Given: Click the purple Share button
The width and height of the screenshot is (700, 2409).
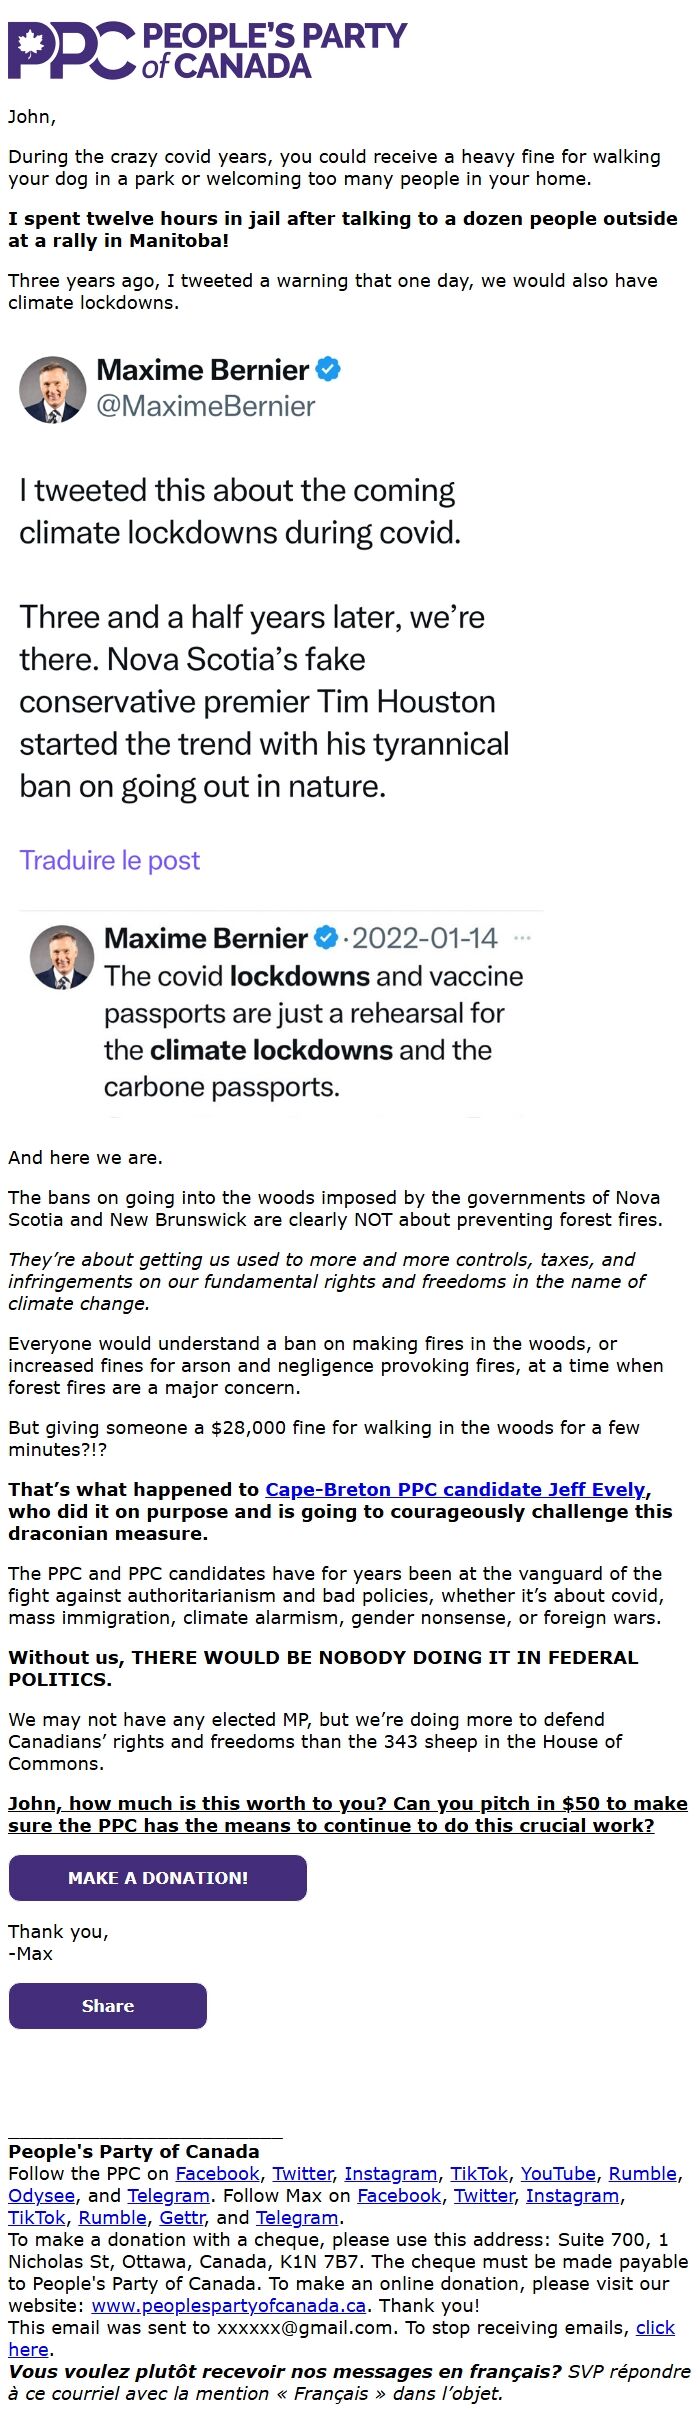Looking at the screenshot, I should point(108,2006).
